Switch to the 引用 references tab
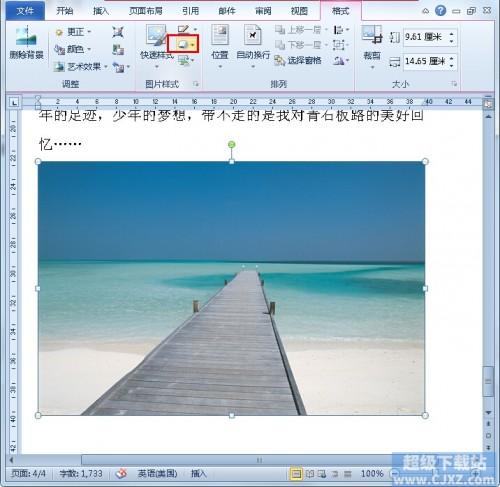500x487 pixels. click(x=190, y=11)
